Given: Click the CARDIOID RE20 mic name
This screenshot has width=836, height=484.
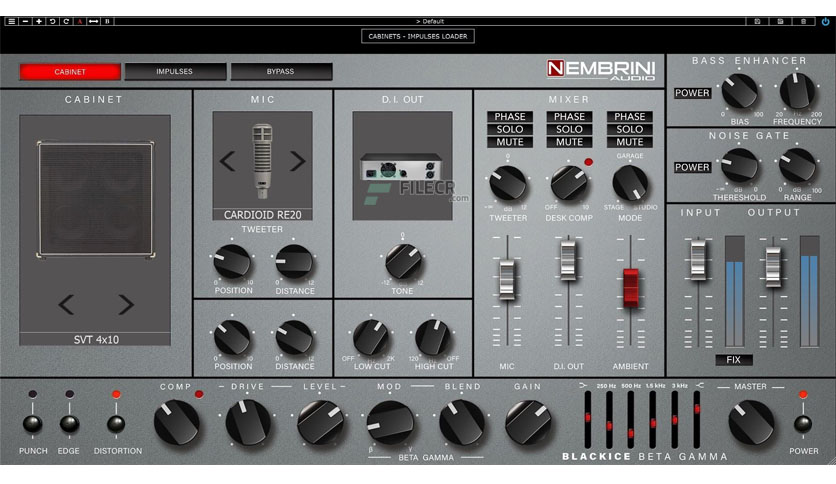Looking at the screenshot, I should coord(262,215).
